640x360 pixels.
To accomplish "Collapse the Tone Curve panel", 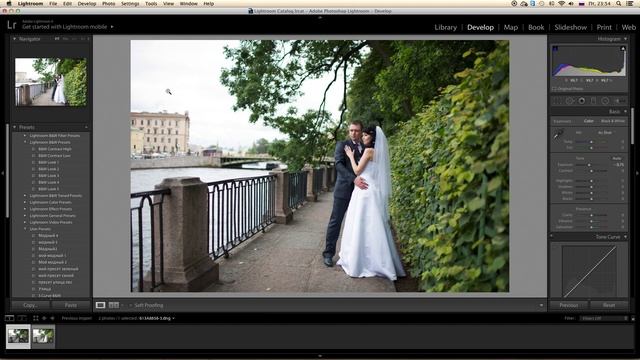I will tap(625, 237).
